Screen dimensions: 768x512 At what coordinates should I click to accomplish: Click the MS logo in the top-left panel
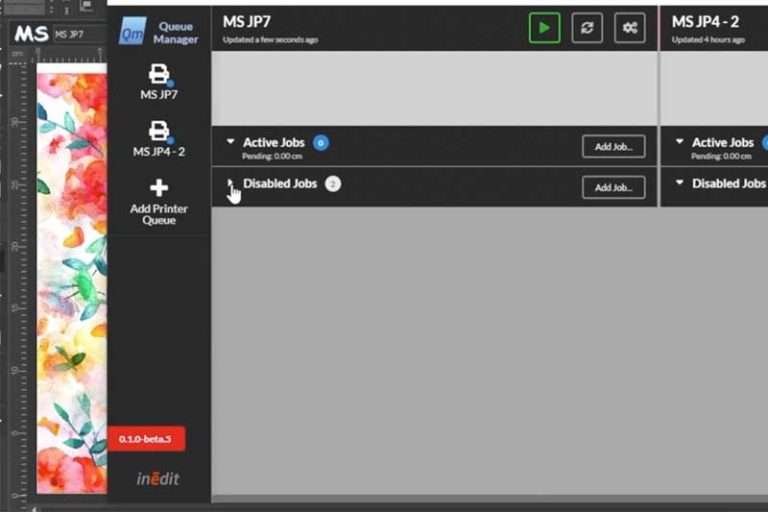click(x=30, y=34)
